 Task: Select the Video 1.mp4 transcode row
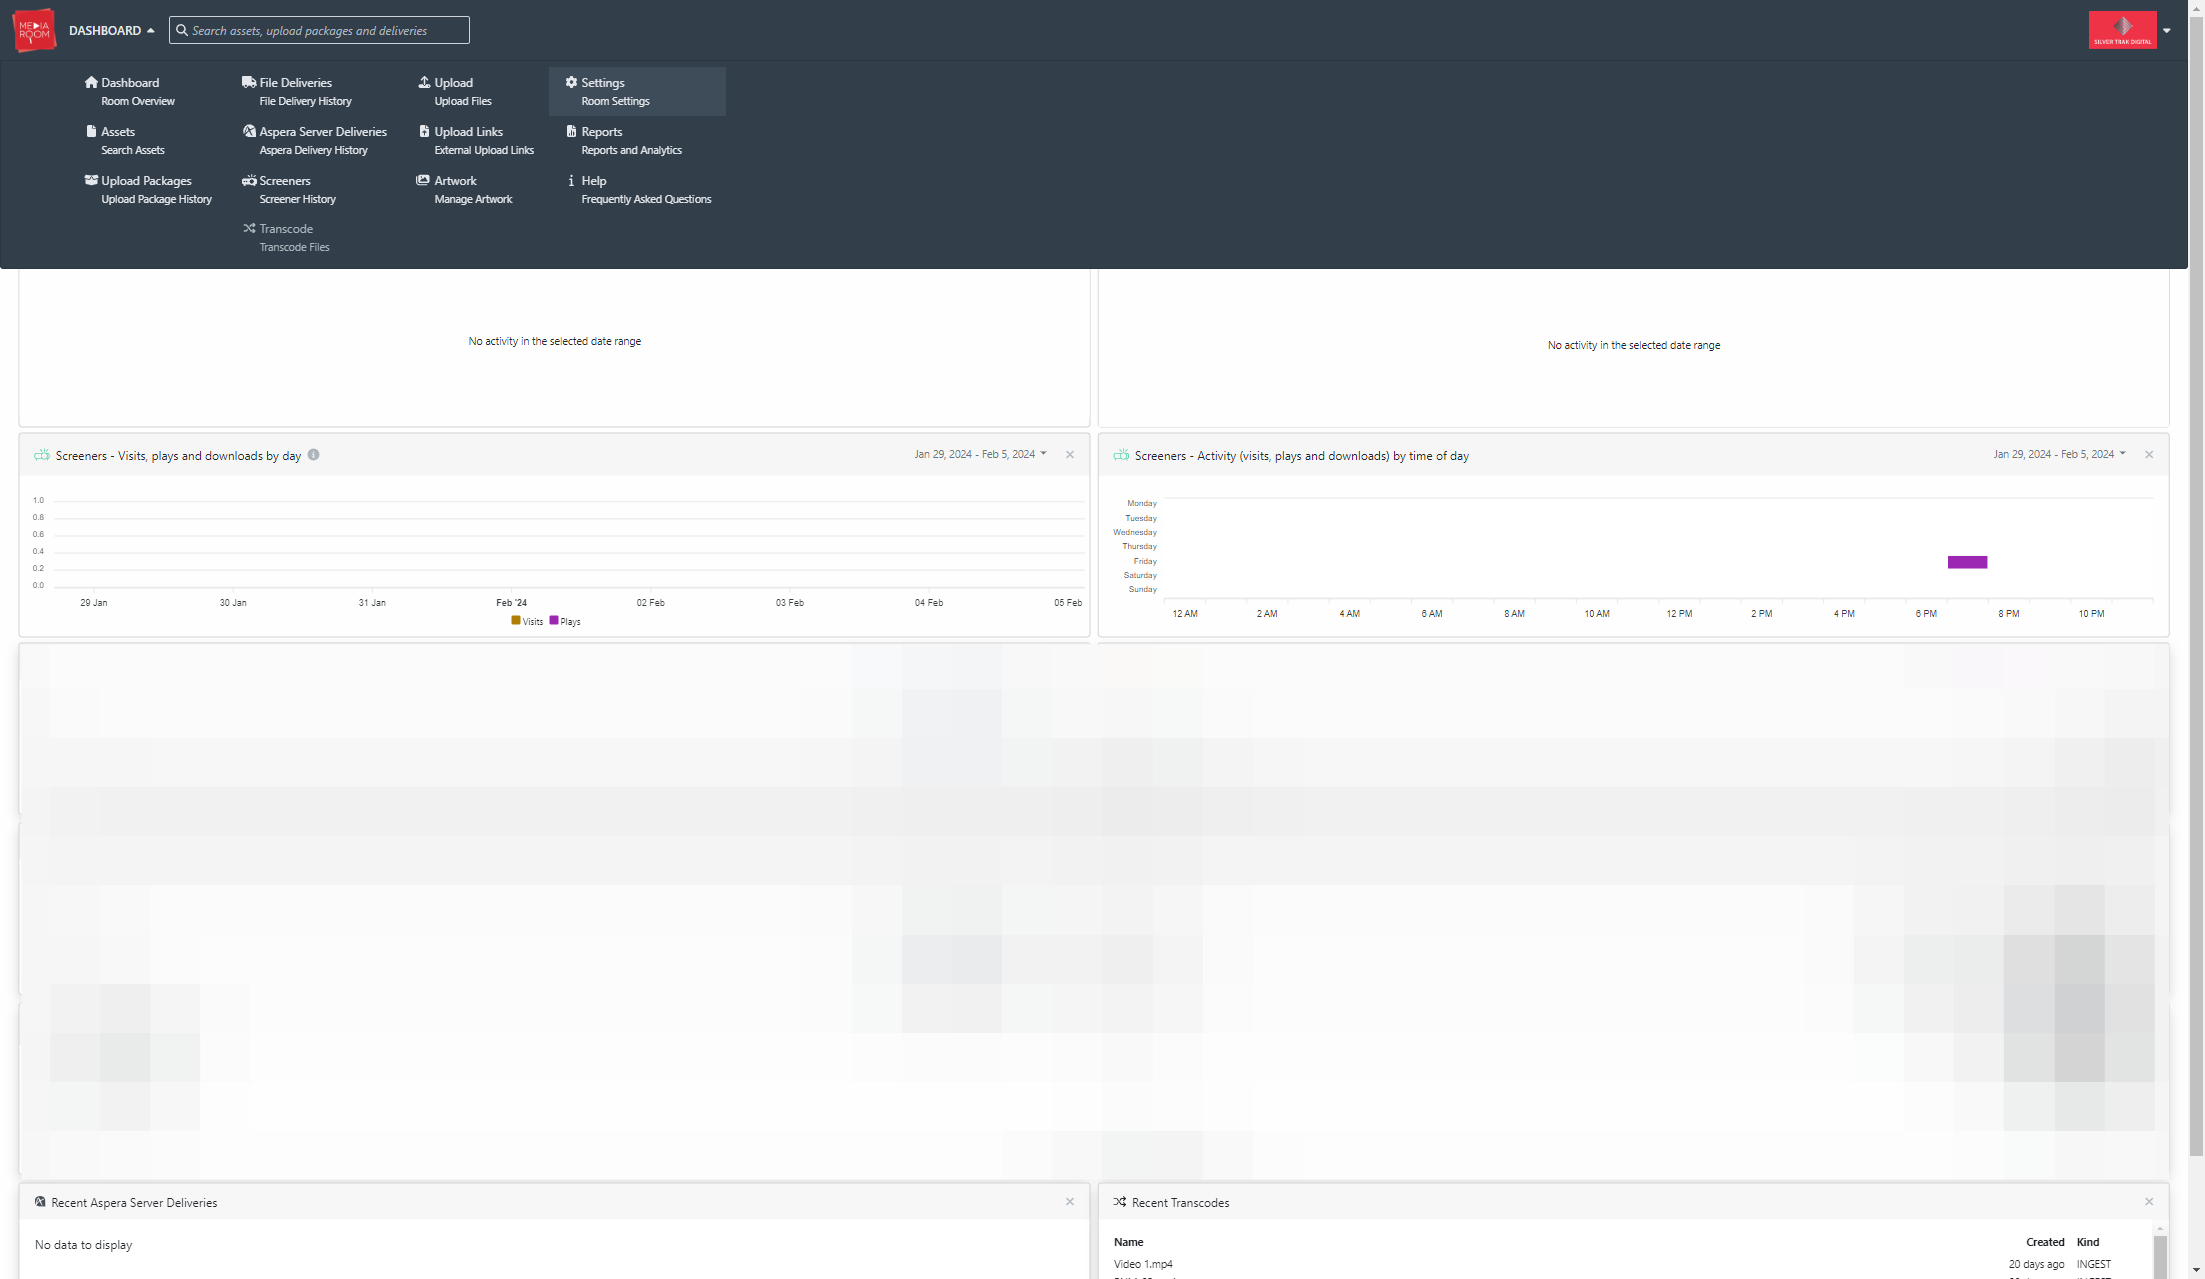coord(1626,1264)
